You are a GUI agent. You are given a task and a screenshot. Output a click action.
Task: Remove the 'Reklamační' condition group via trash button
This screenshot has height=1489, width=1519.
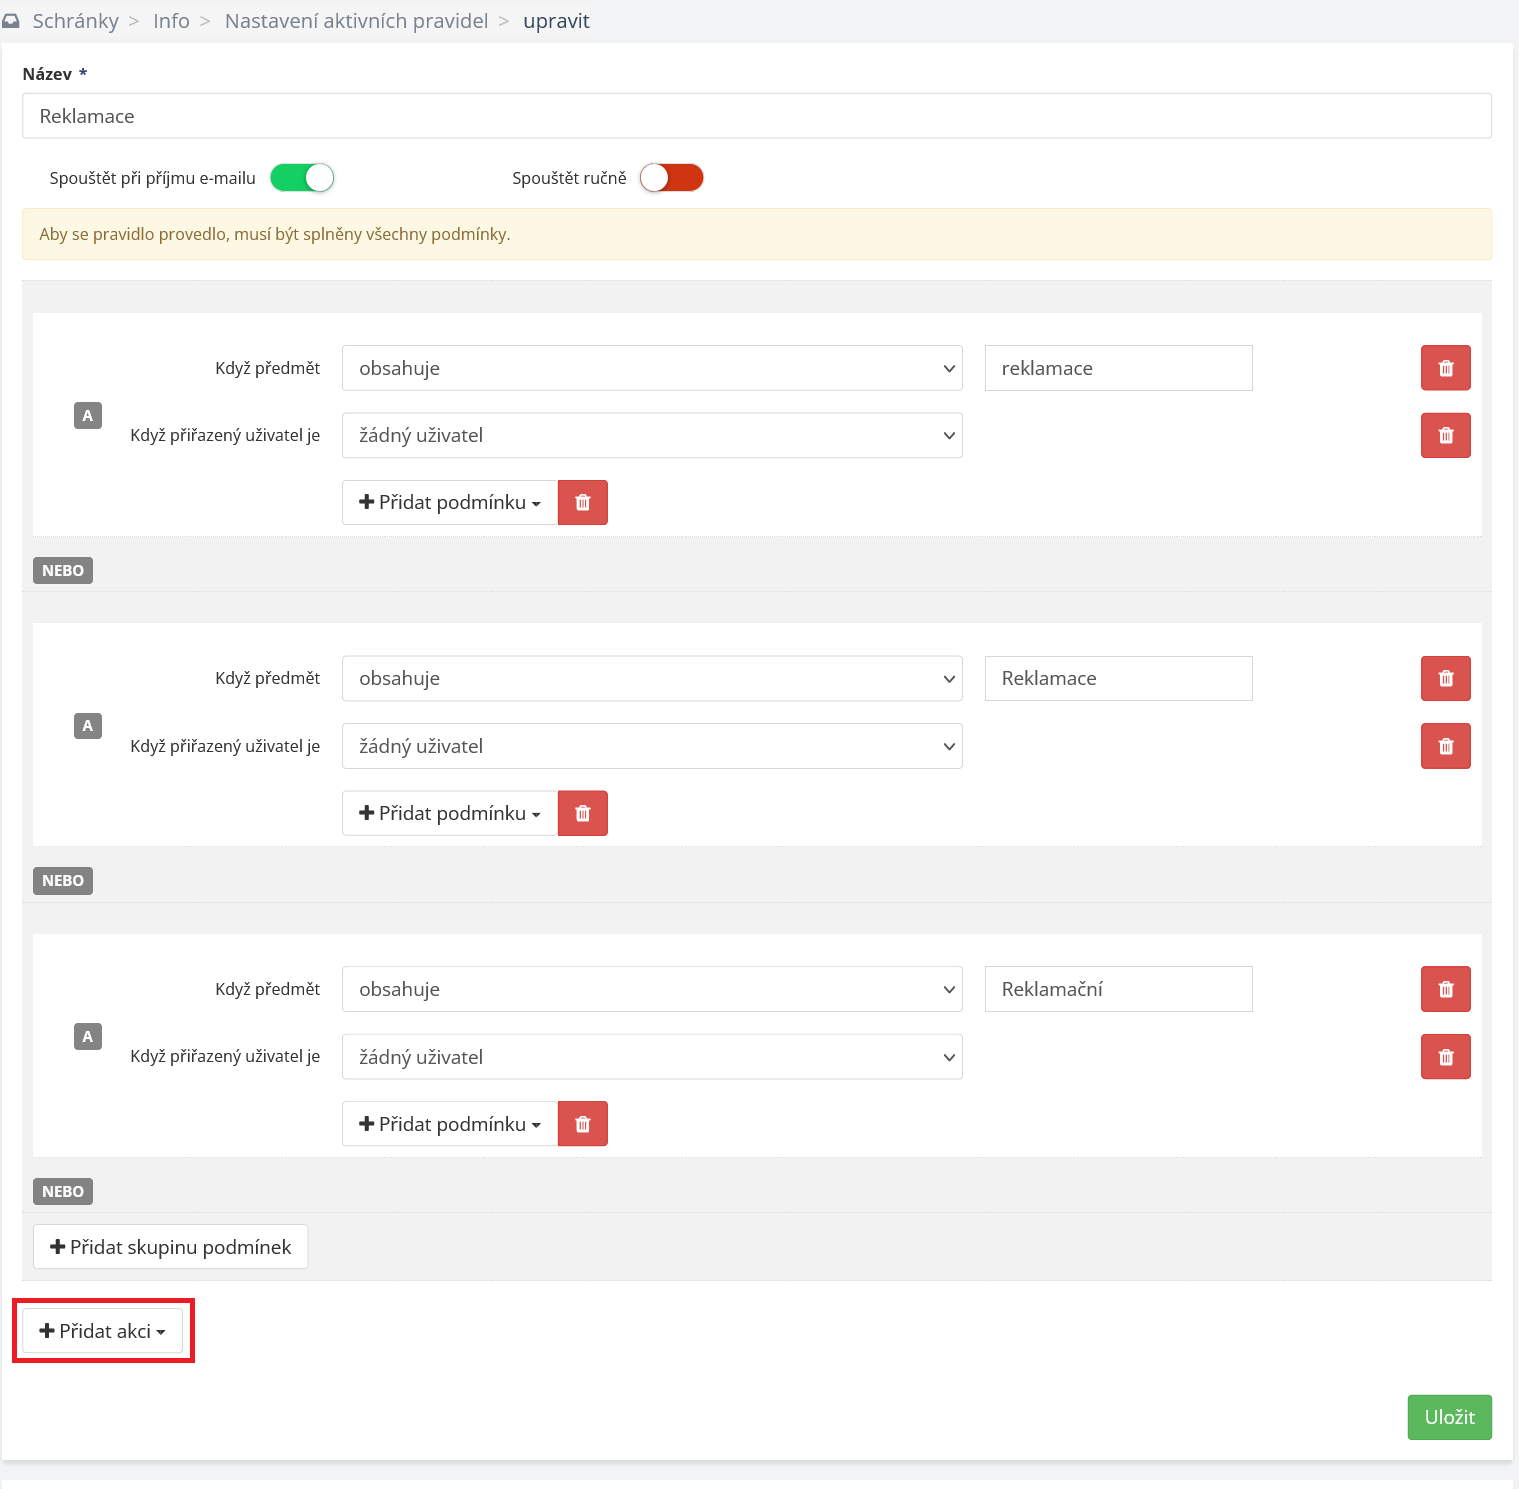(583, 1124)
